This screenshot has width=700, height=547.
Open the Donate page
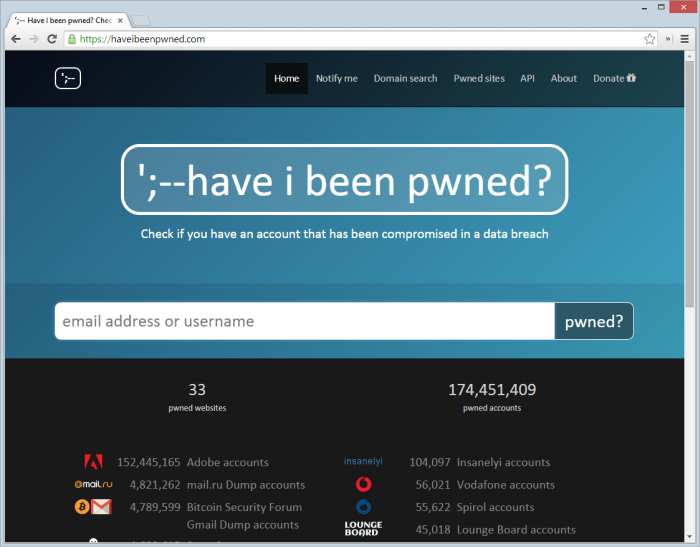pos(614,79)
